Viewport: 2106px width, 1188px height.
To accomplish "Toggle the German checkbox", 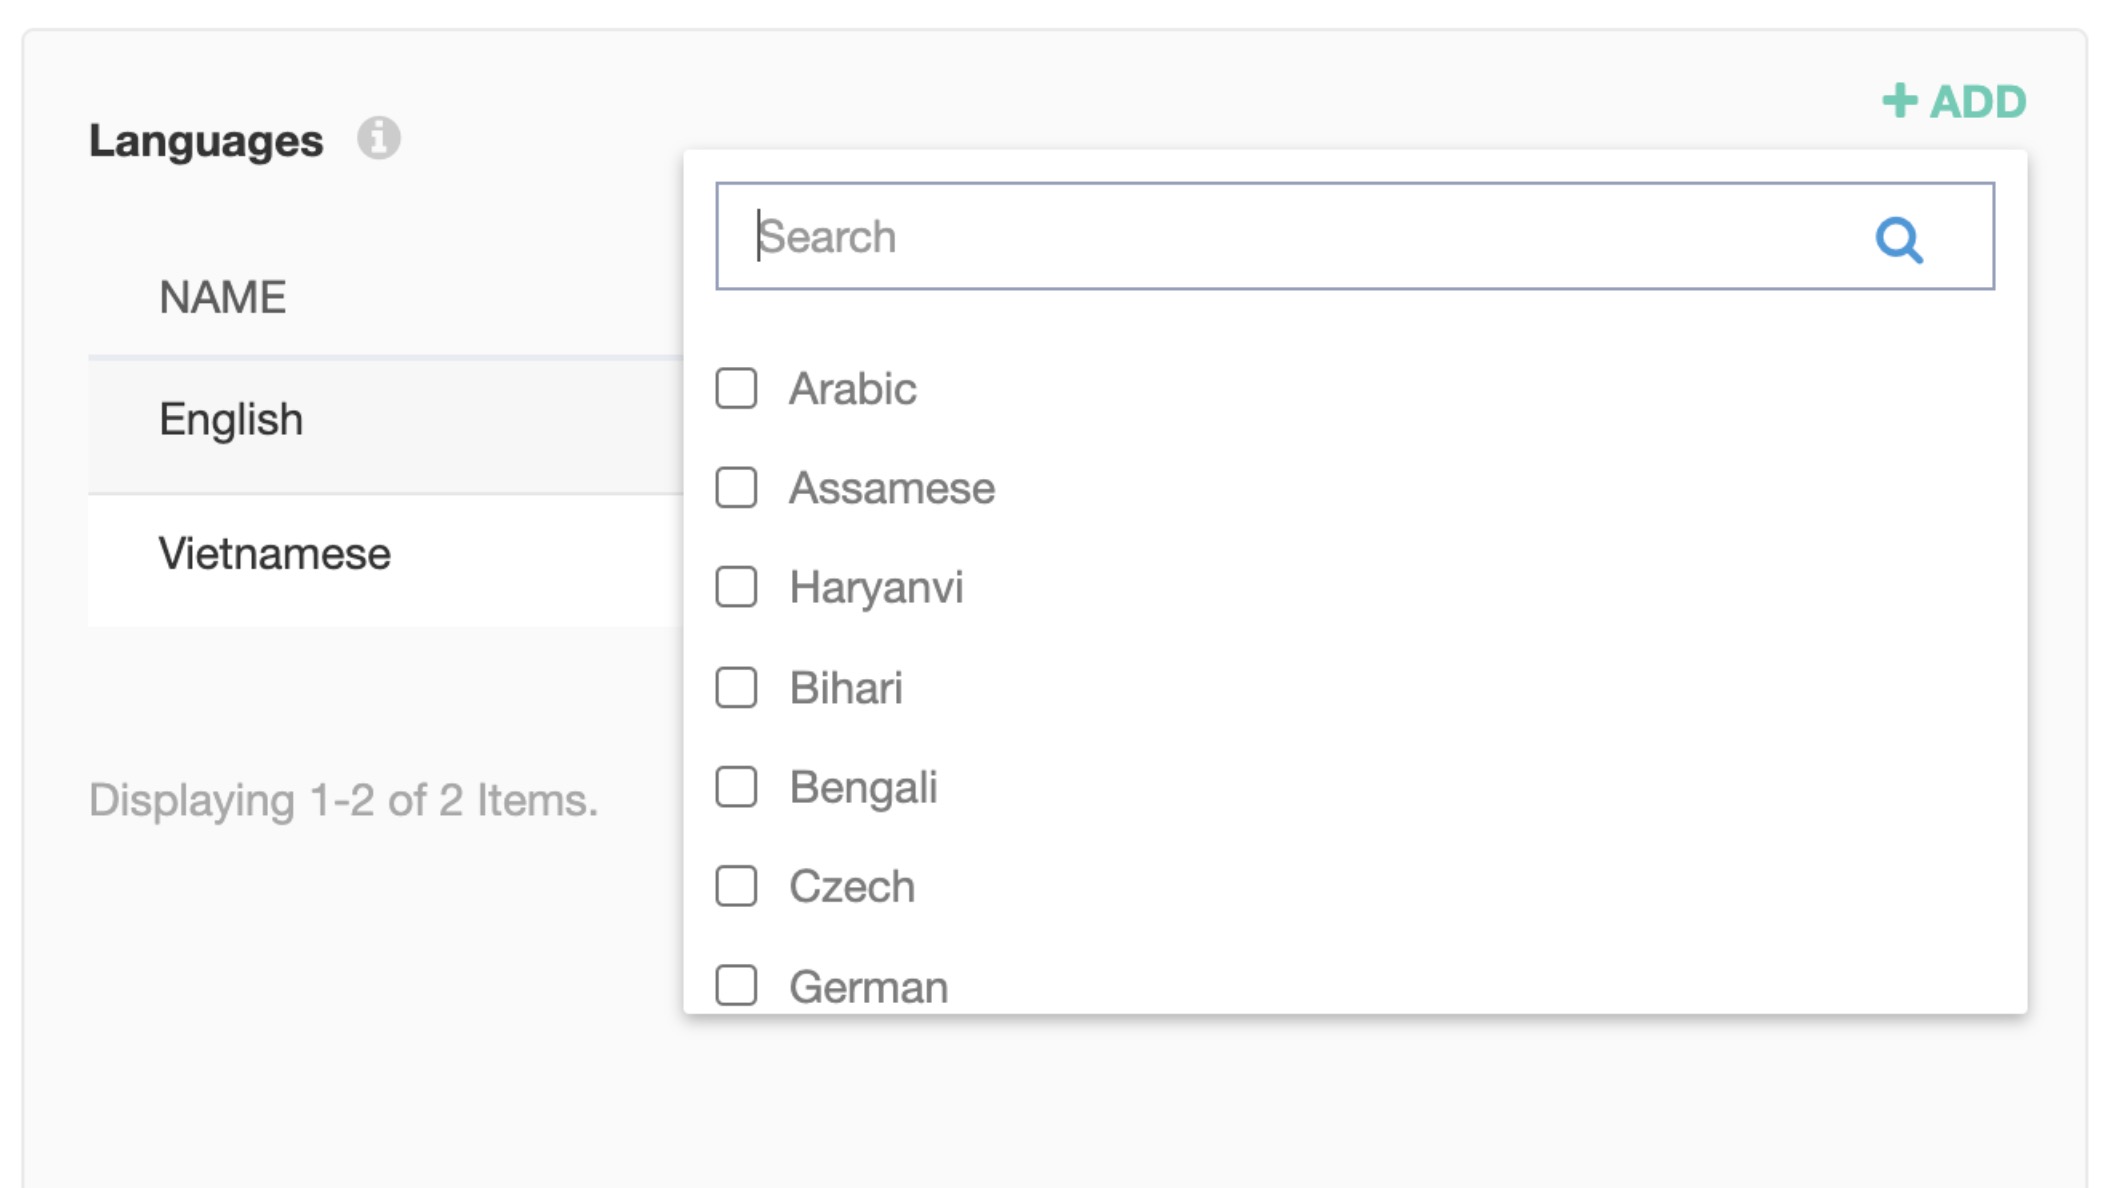I will [x=736, y=985].
